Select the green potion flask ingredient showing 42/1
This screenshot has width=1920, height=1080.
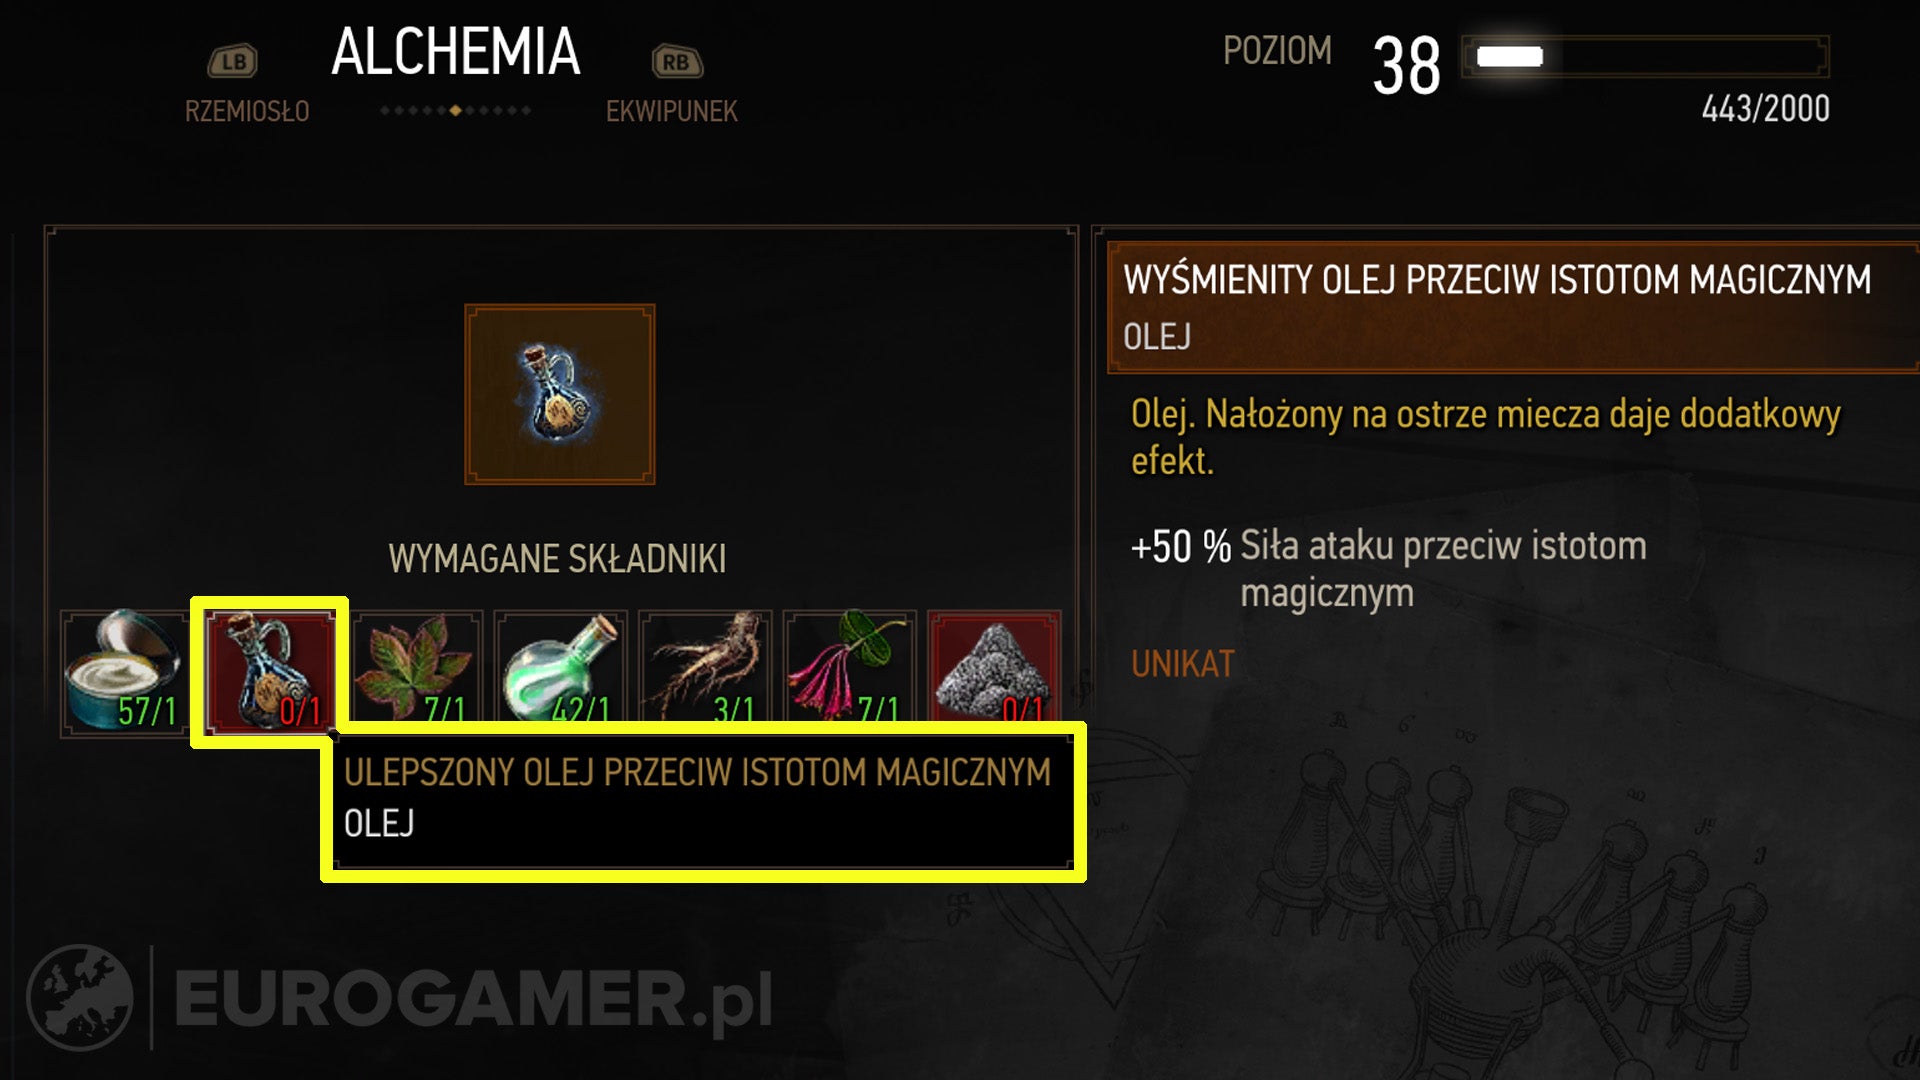tap(560, 666)
